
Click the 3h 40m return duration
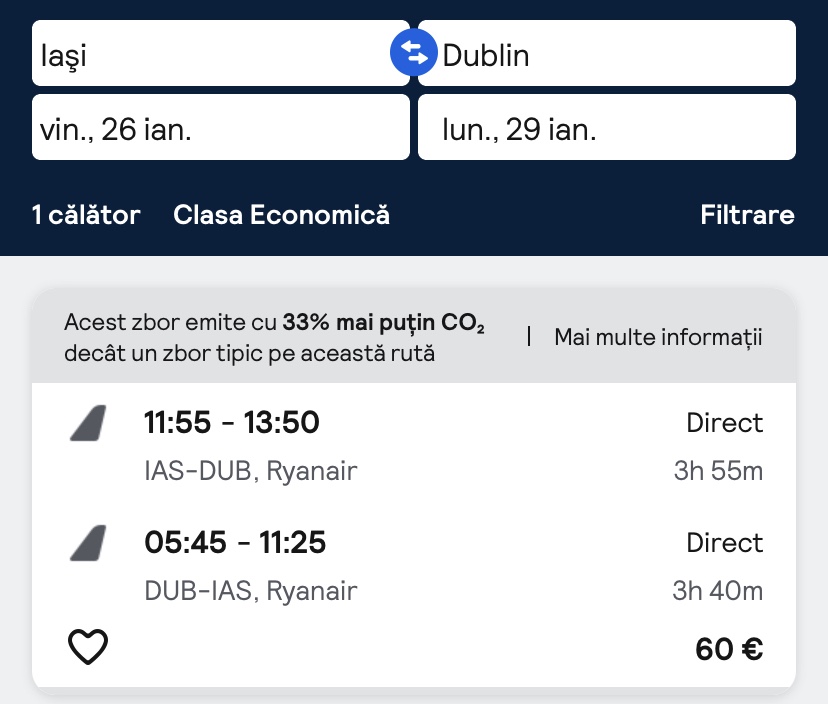[x=717, y=591]
